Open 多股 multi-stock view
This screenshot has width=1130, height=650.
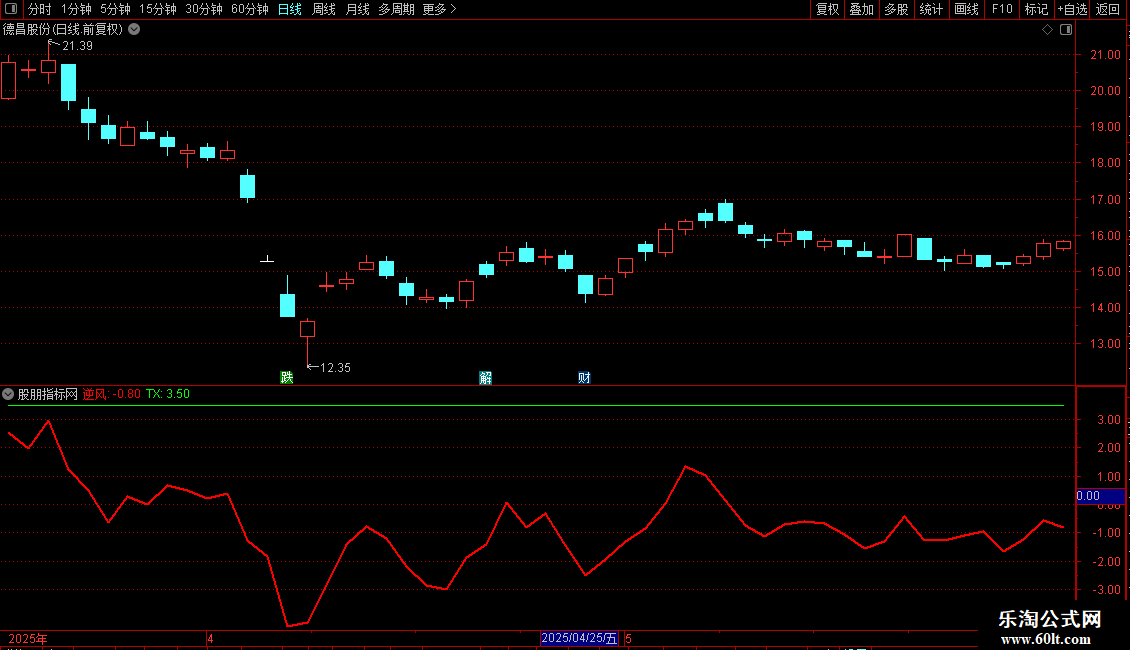896,9
